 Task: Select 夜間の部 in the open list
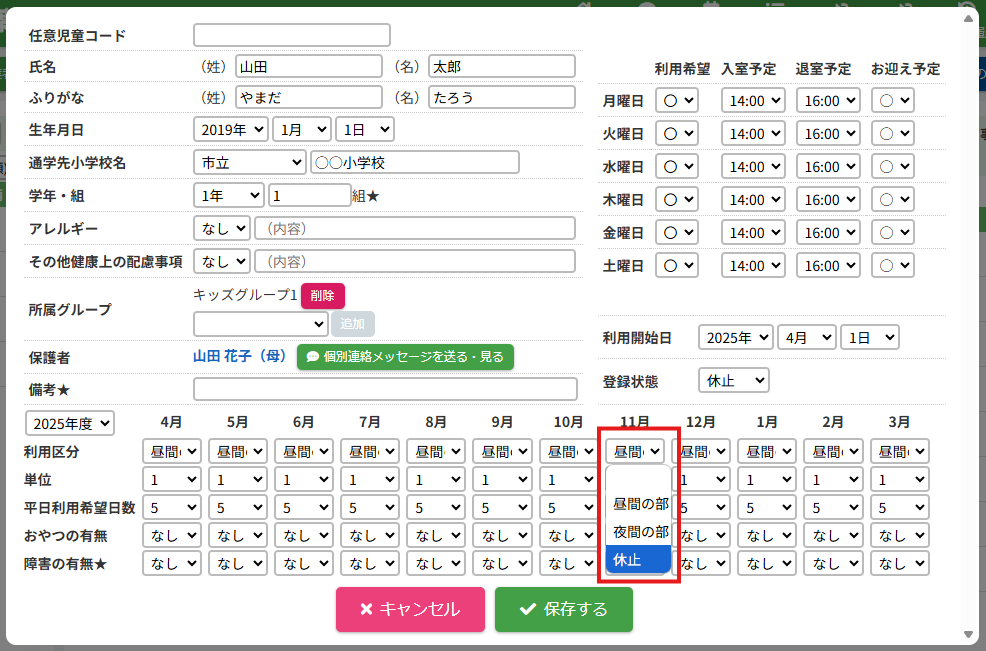640,532
